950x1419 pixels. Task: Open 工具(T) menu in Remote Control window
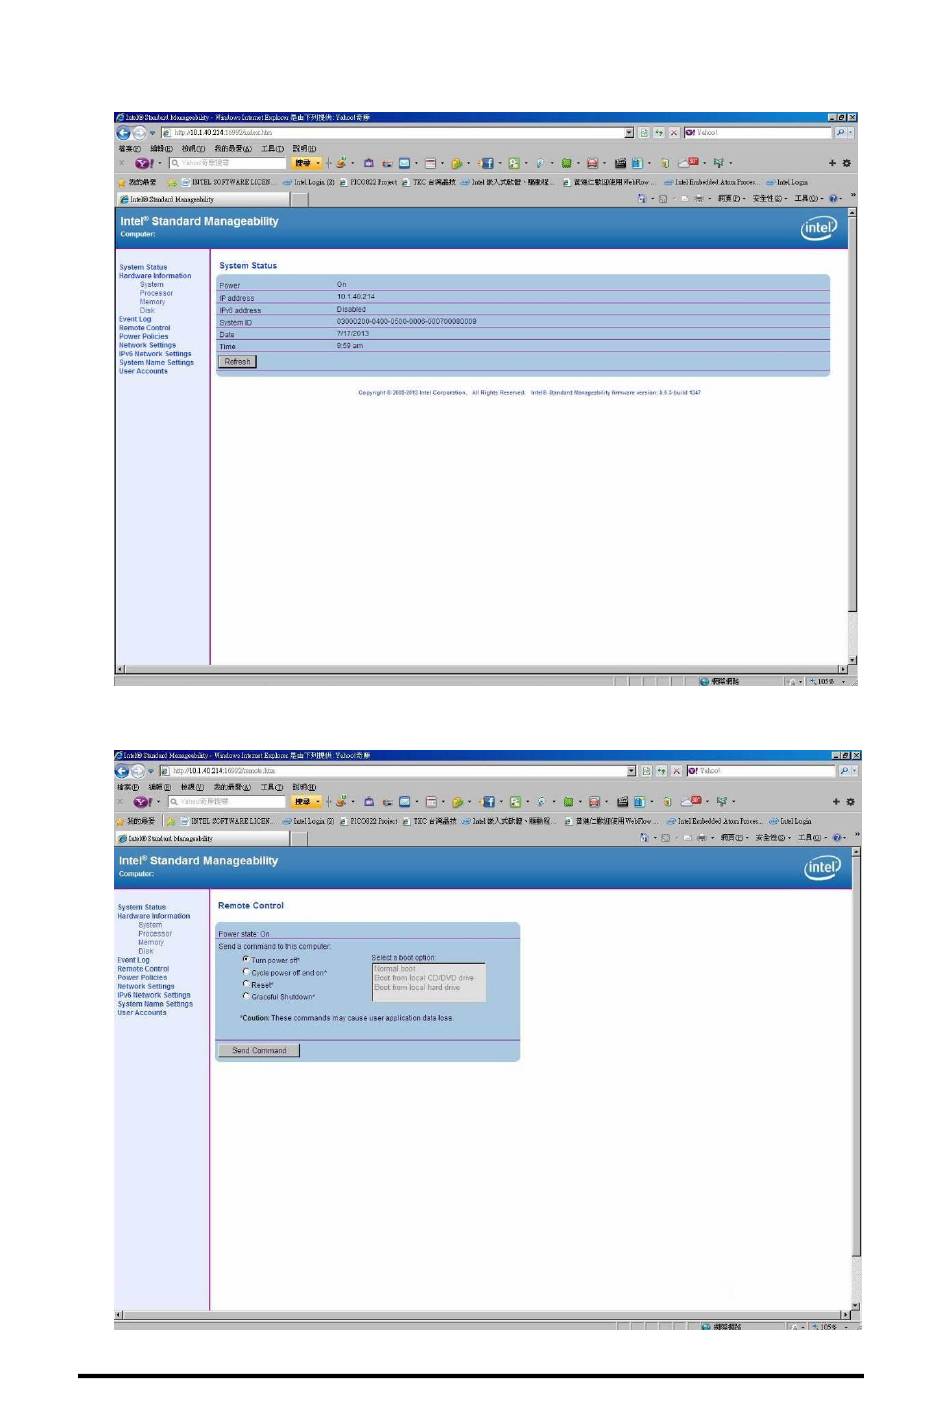(272, 787)
